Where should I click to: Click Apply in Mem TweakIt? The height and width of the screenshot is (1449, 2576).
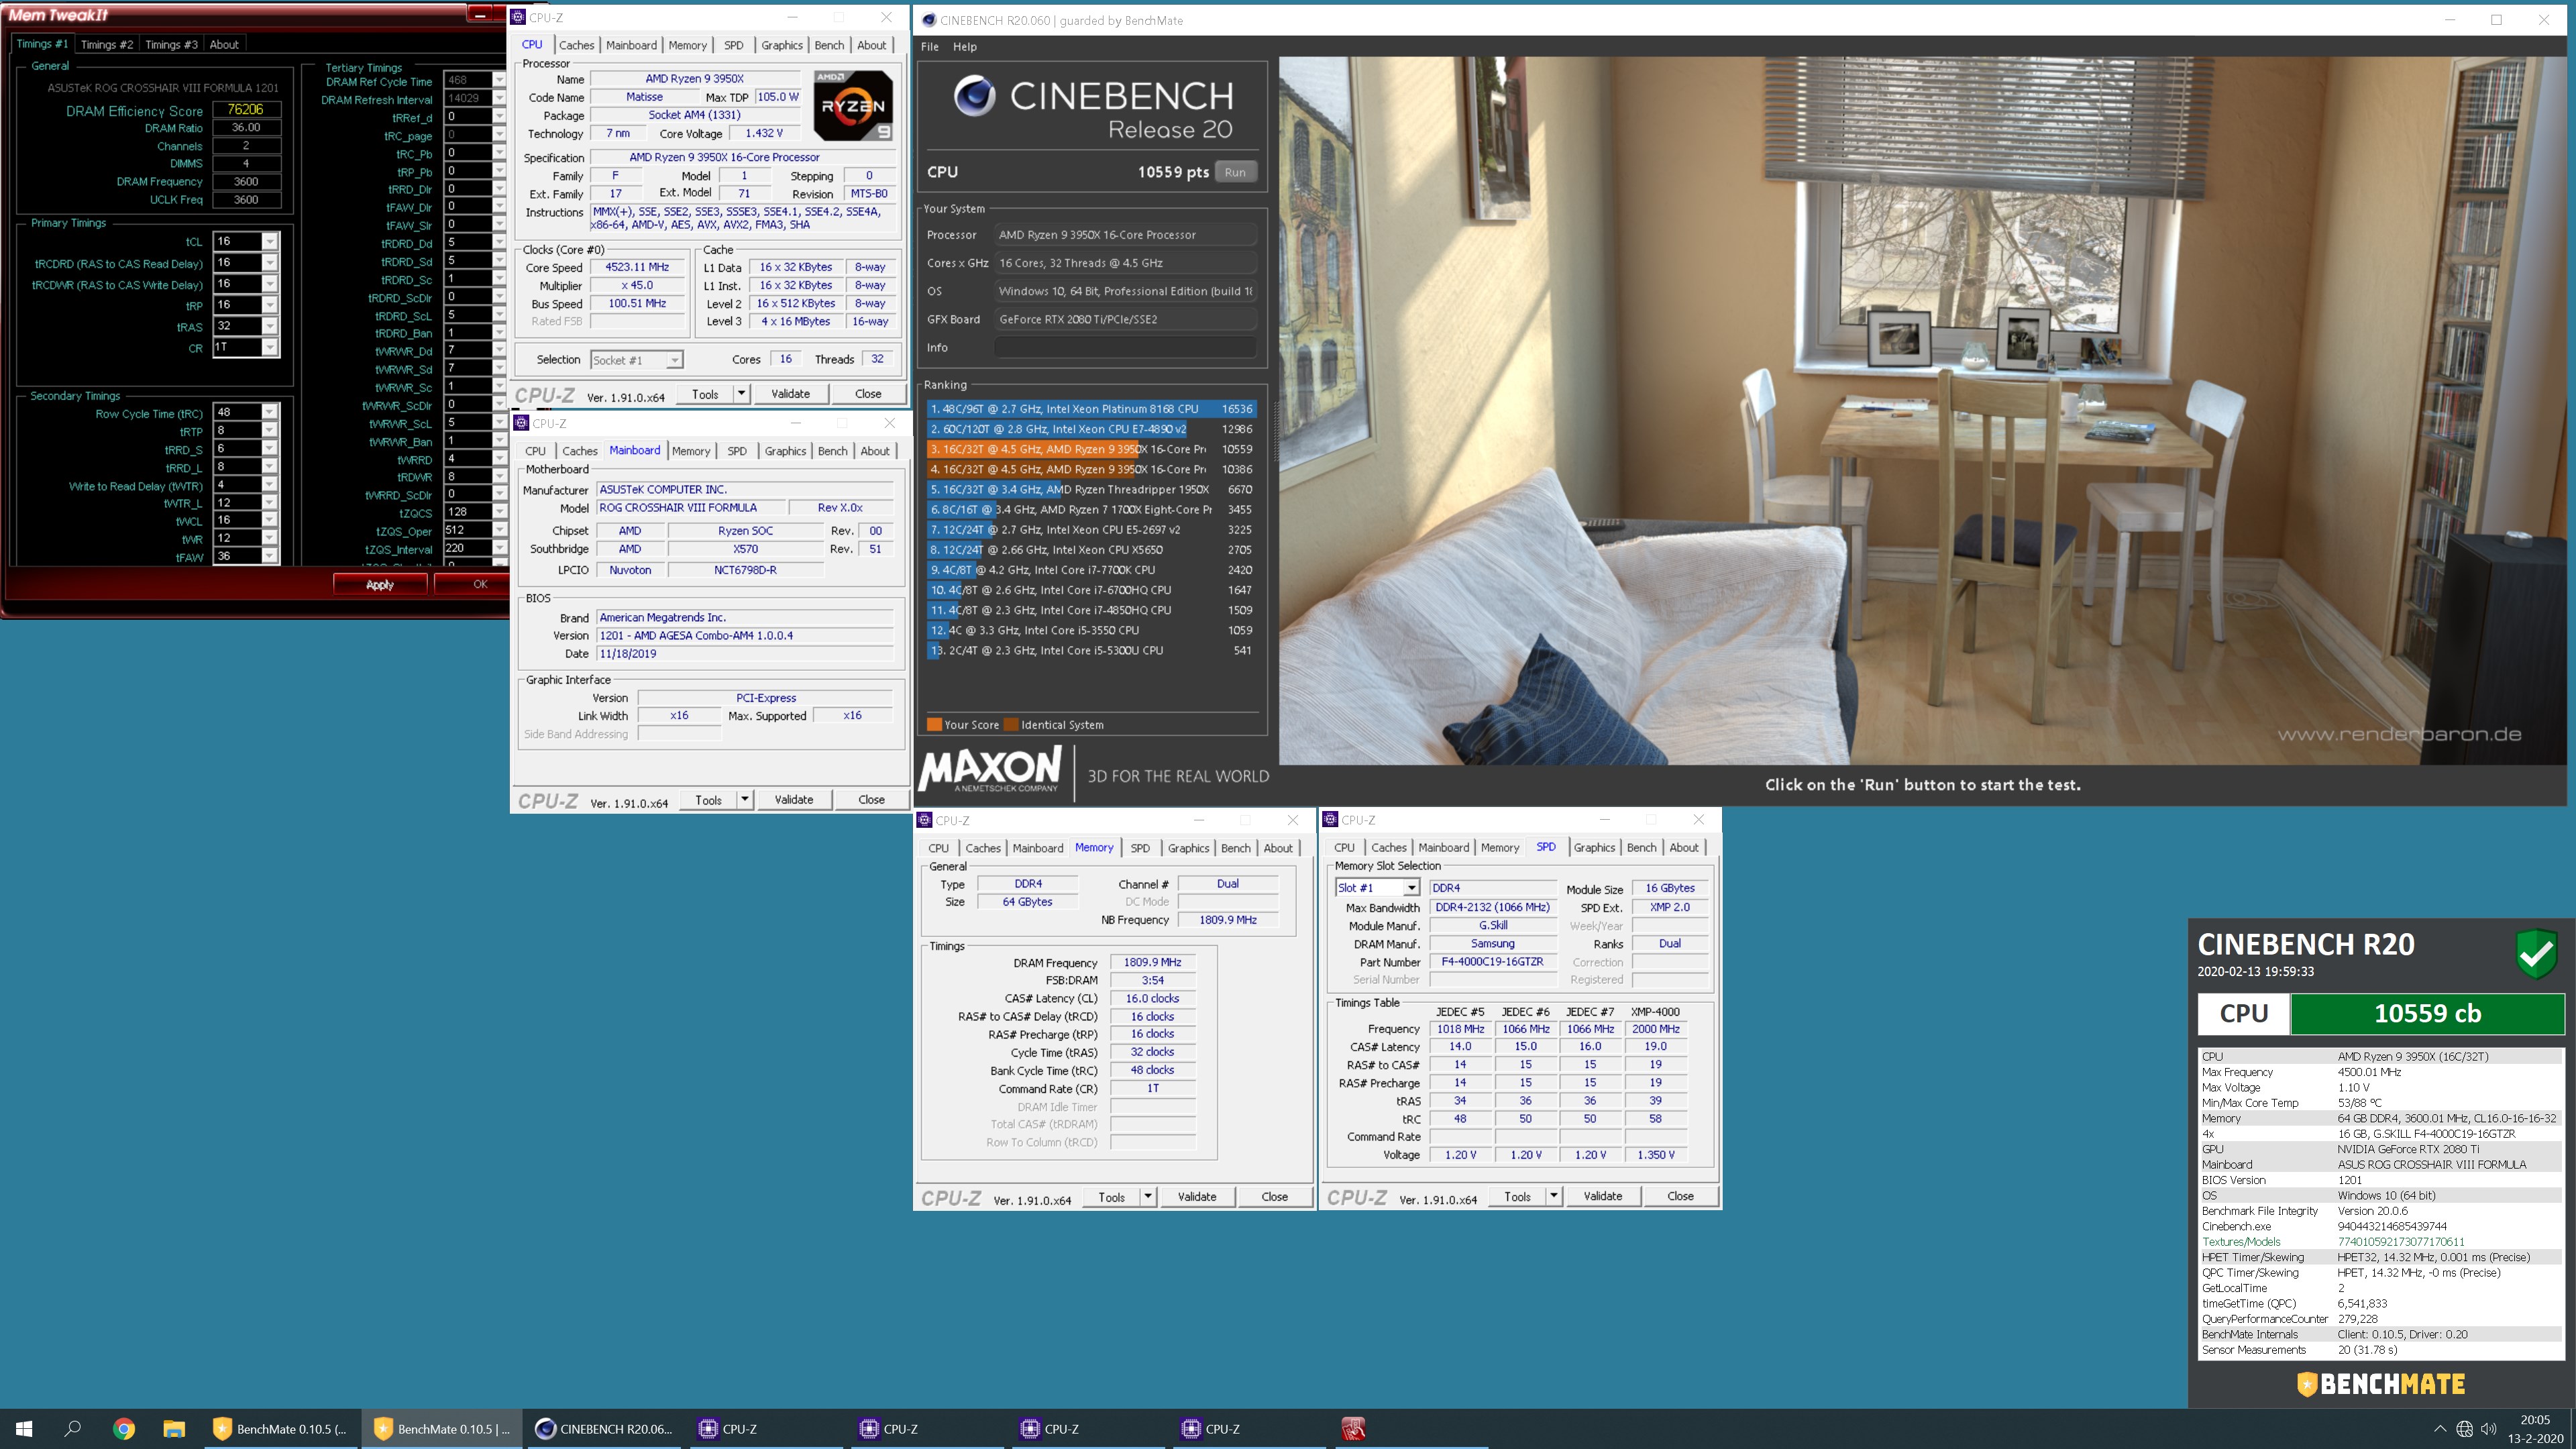pyautogui.click(x=380, y=584)
